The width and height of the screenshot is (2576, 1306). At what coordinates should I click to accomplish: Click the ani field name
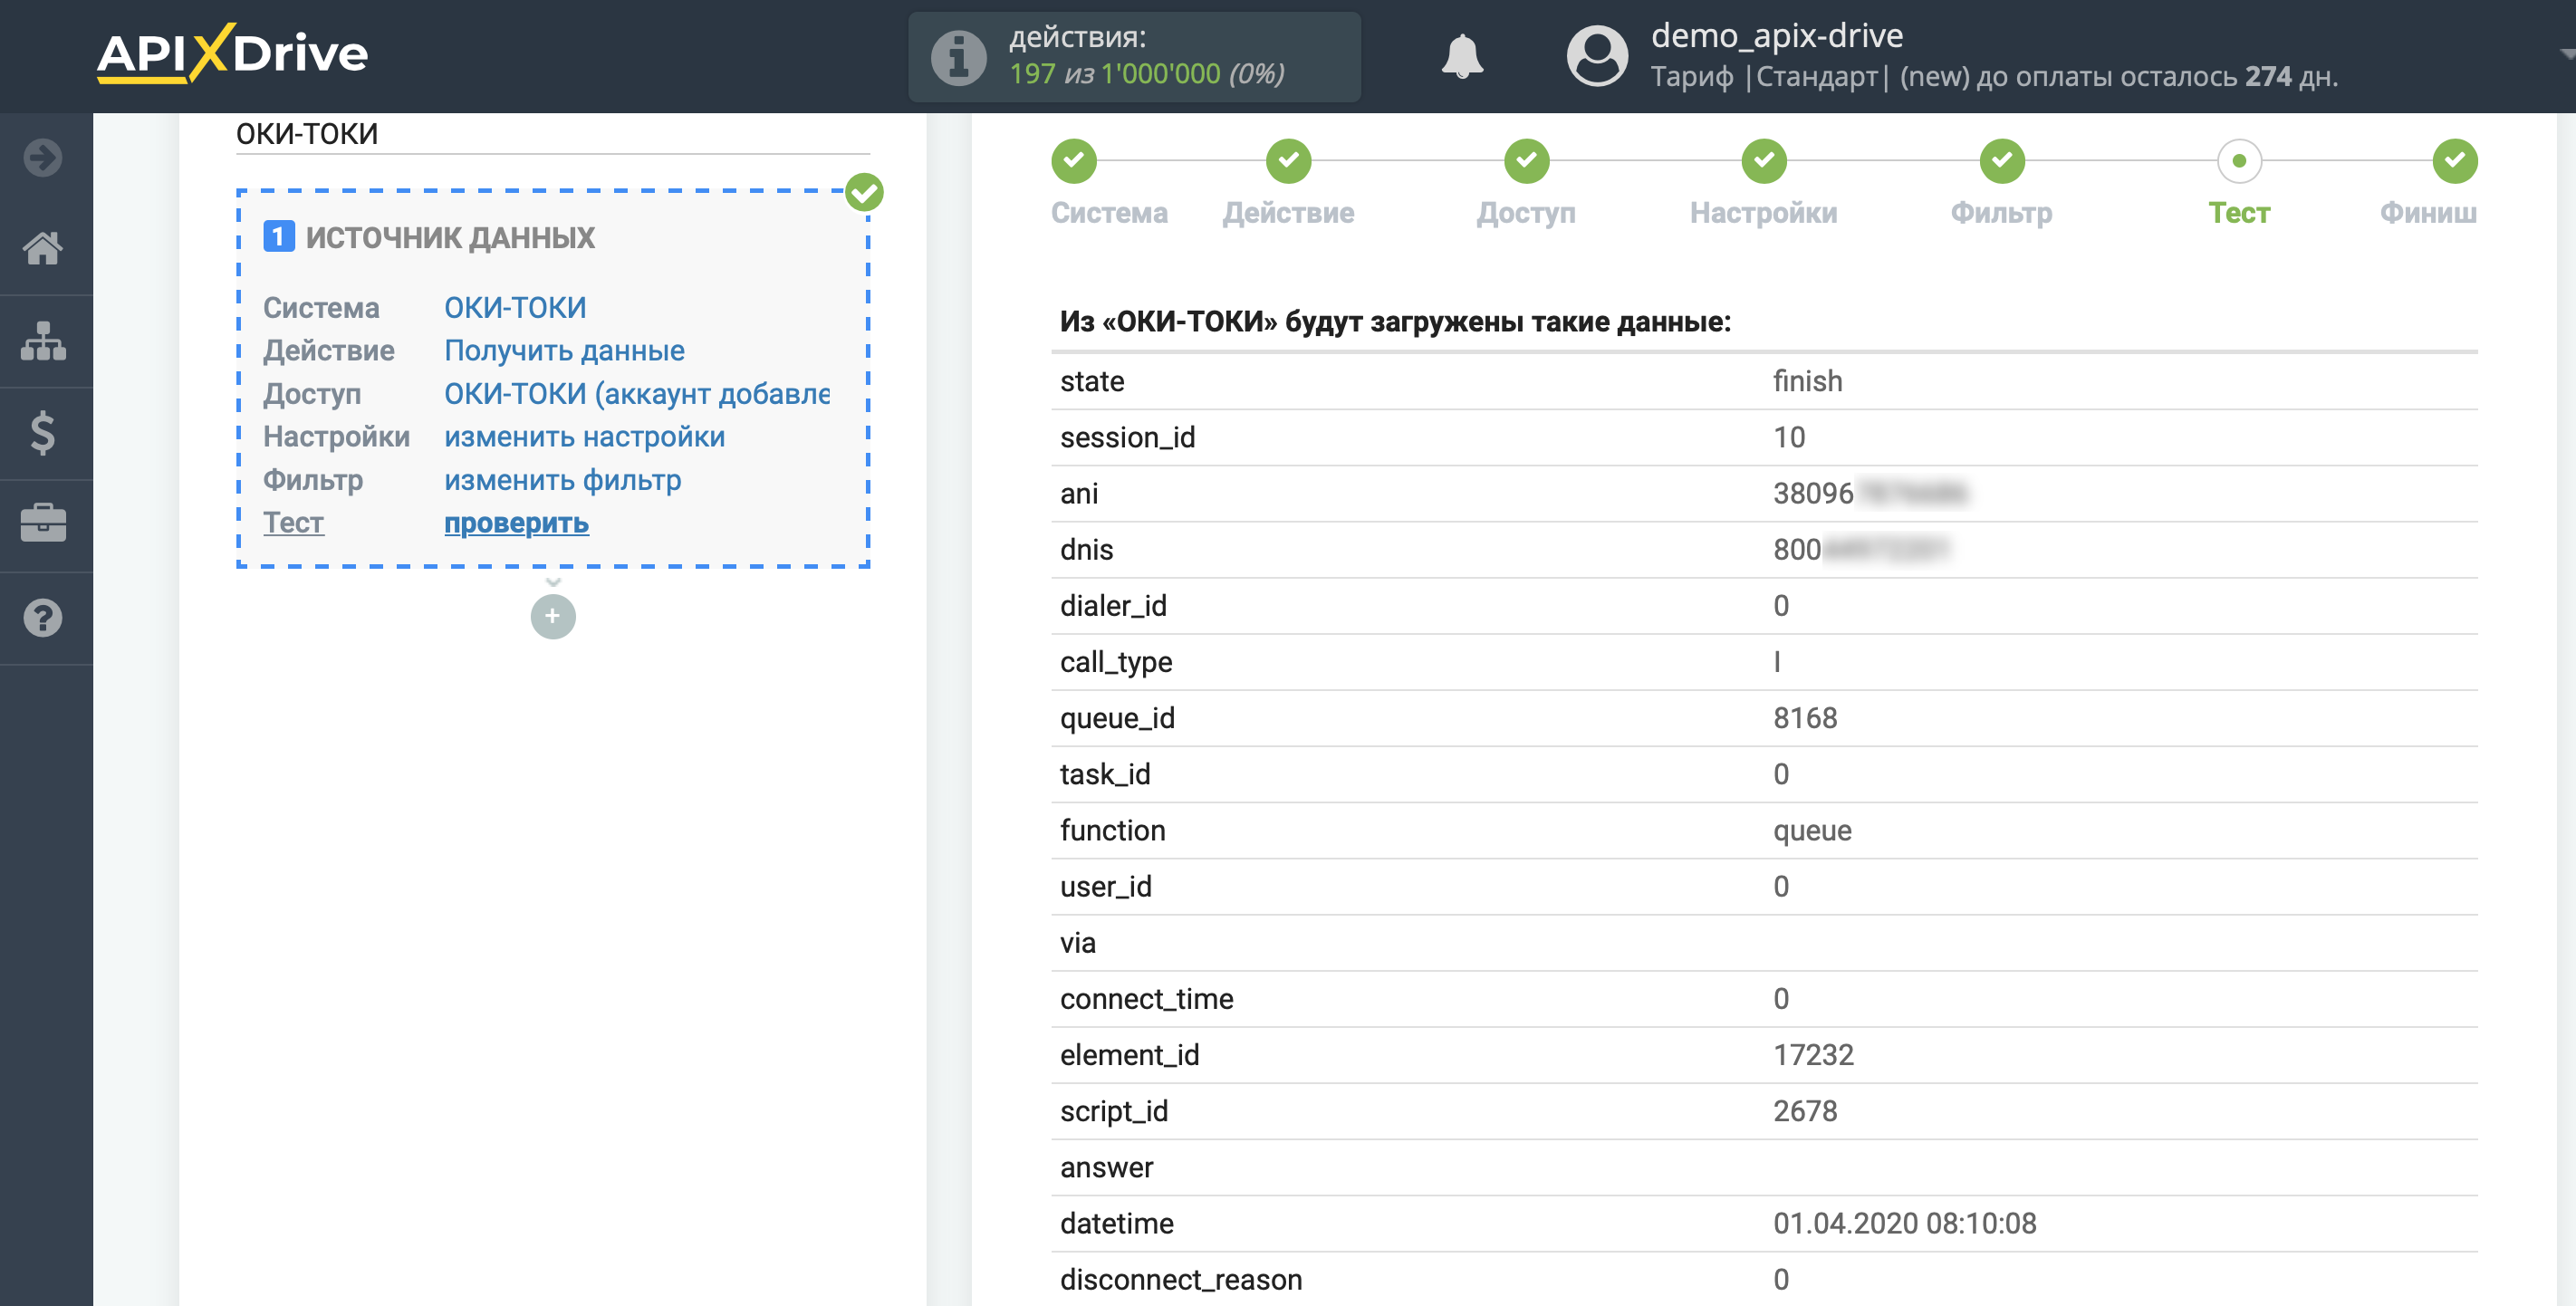(1078, 493)
